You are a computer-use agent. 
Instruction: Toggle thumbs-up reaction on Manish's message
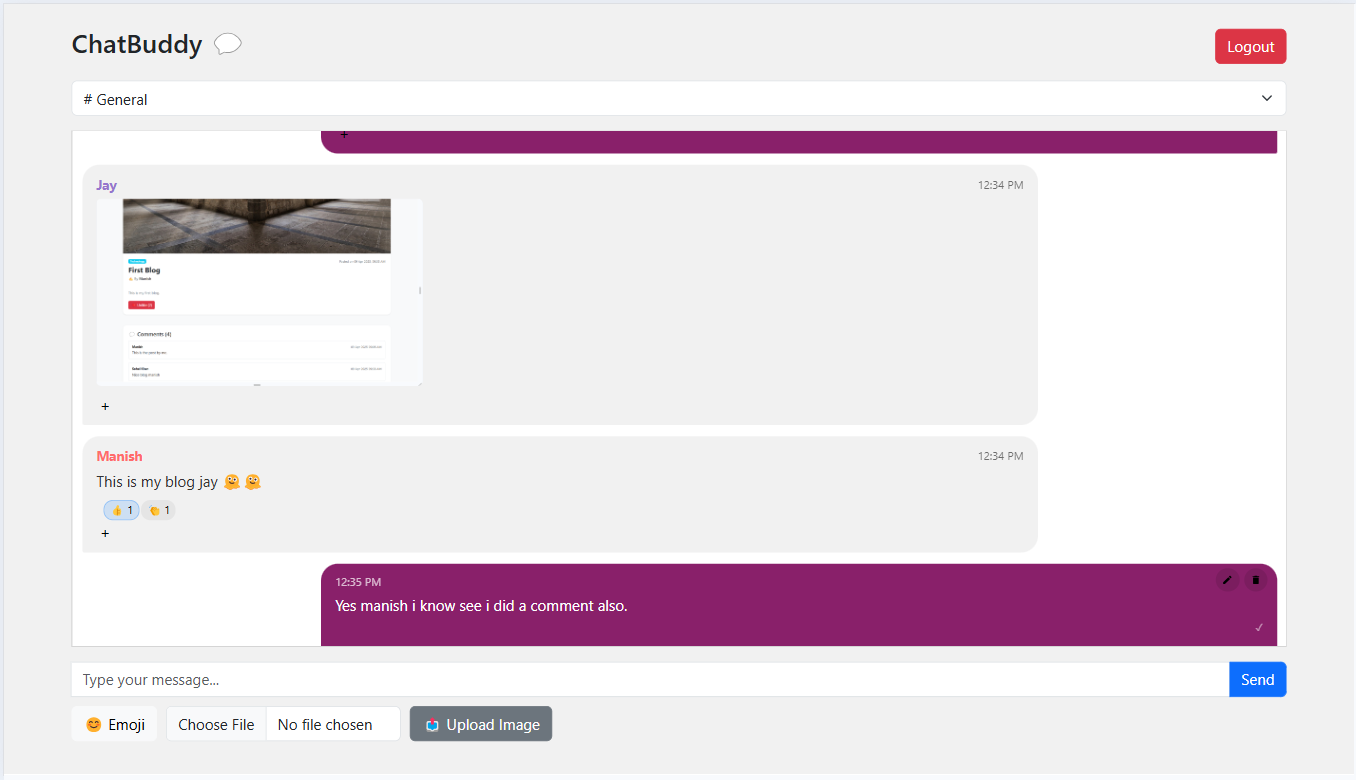click(x=121, y=510)
